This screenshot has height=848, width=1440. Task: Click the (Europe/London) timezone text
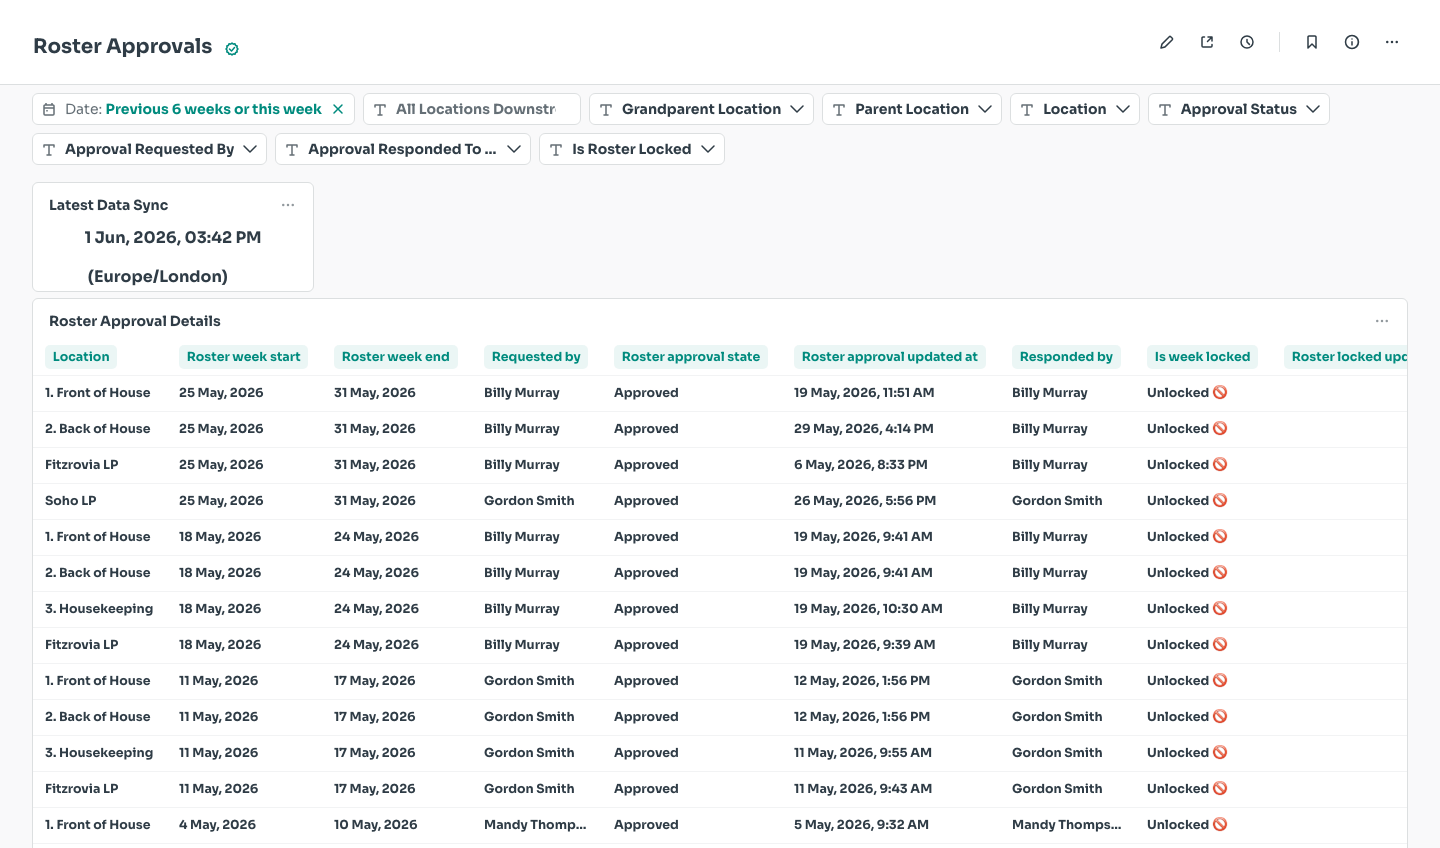pos(158,276)
